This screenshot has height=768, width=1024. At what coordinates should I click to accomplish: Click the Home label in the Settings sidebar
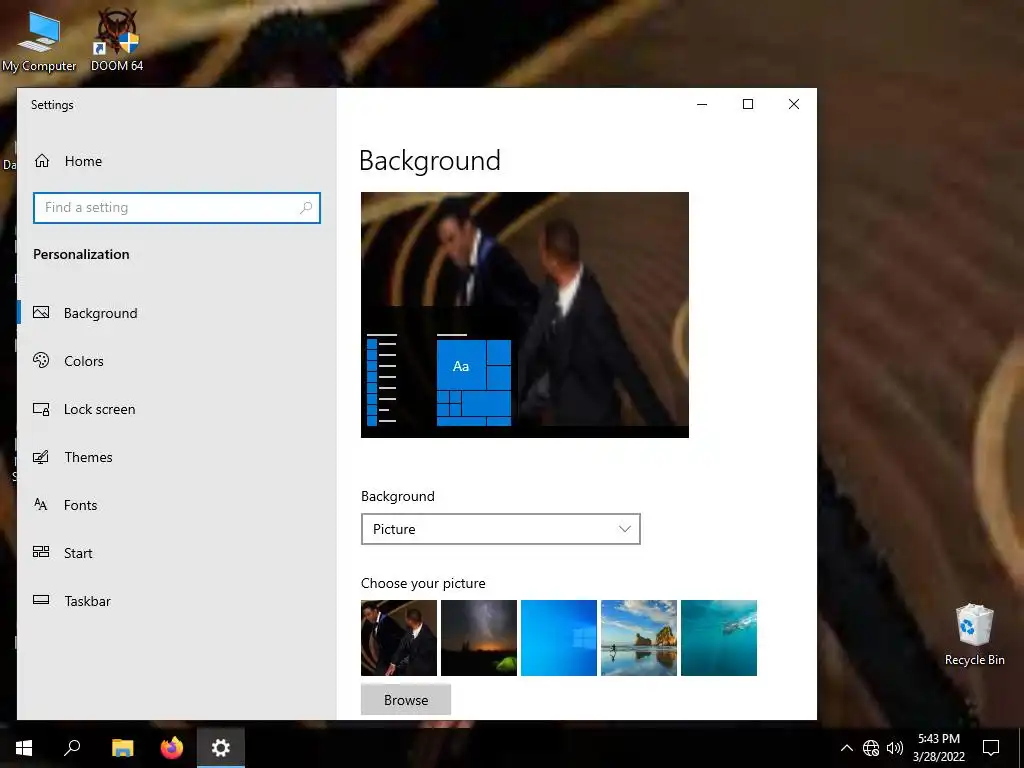click(83, 161)
